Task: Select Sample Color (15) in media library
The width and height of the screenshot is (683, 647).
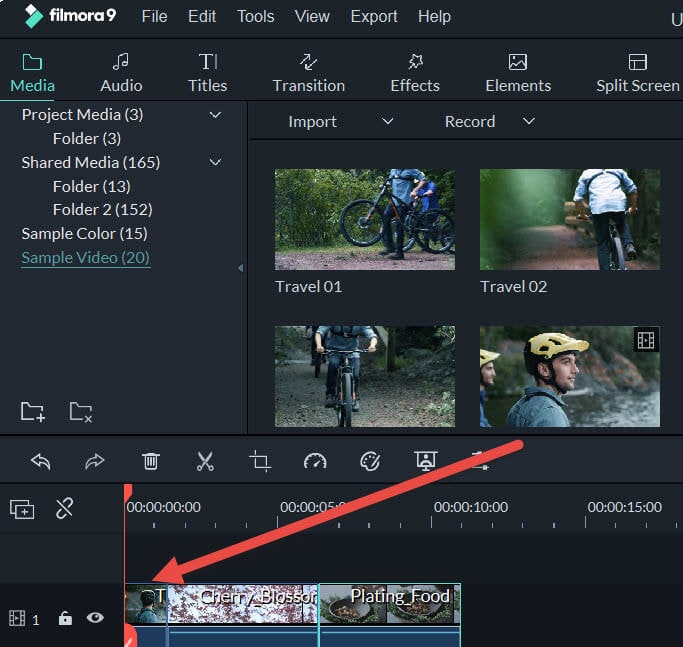Action: [84, 234]
